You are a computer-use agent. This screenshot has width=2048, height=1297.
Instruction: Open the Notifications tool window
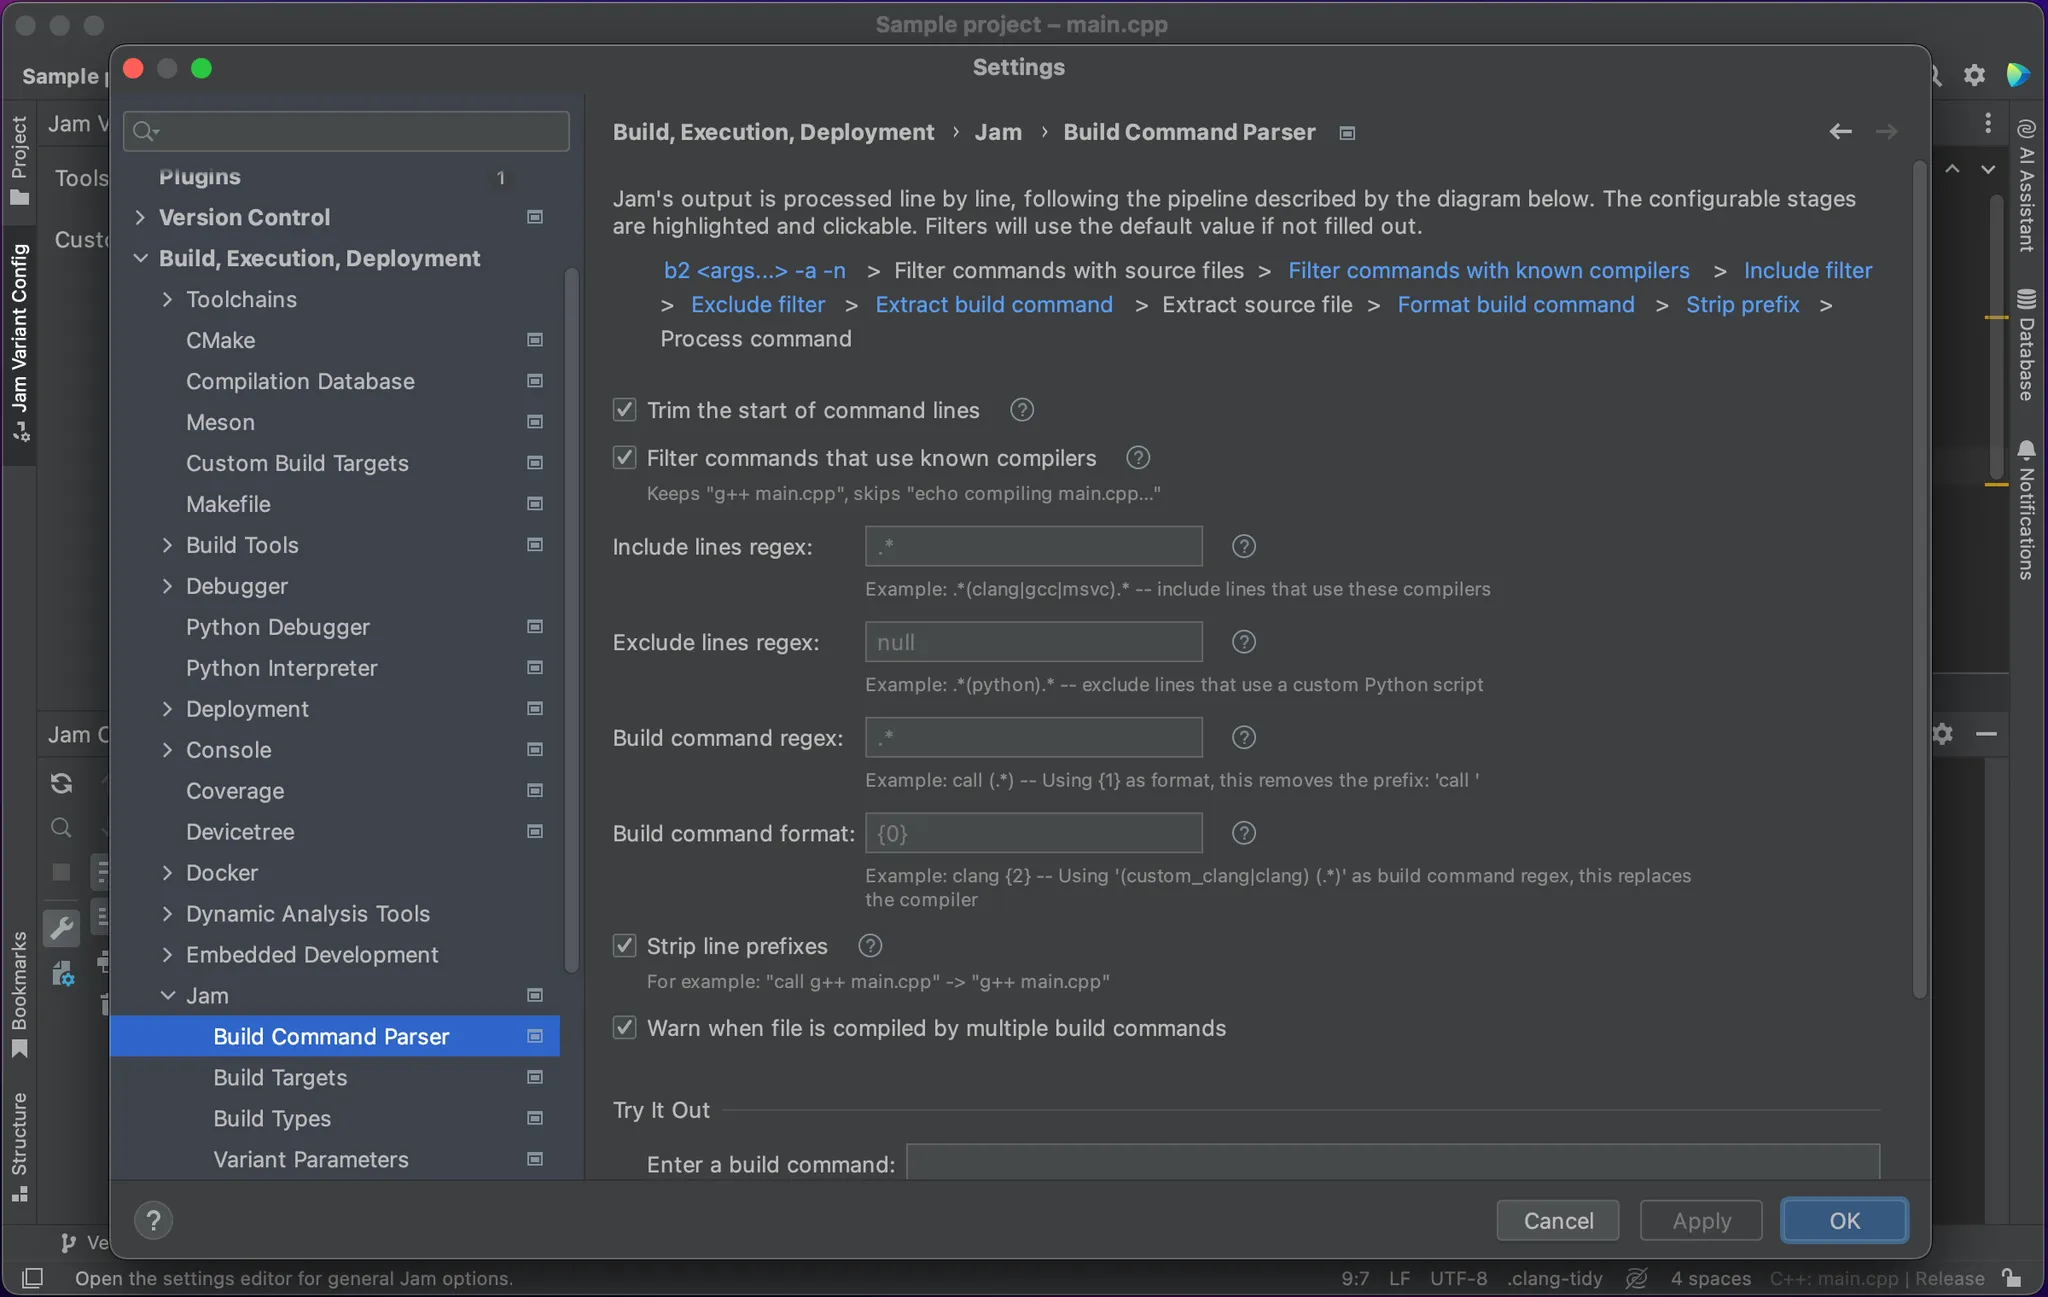pyautogui.click(x=2026, y=510)
